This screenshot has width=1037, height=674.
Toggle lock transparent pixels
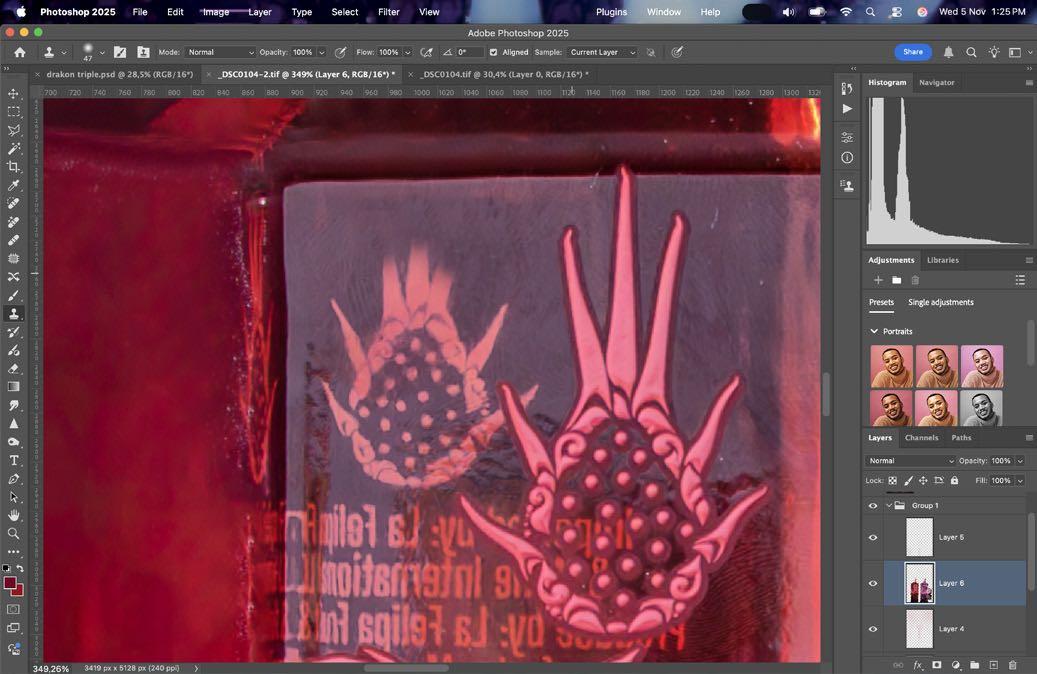click(x=893, y=481)
